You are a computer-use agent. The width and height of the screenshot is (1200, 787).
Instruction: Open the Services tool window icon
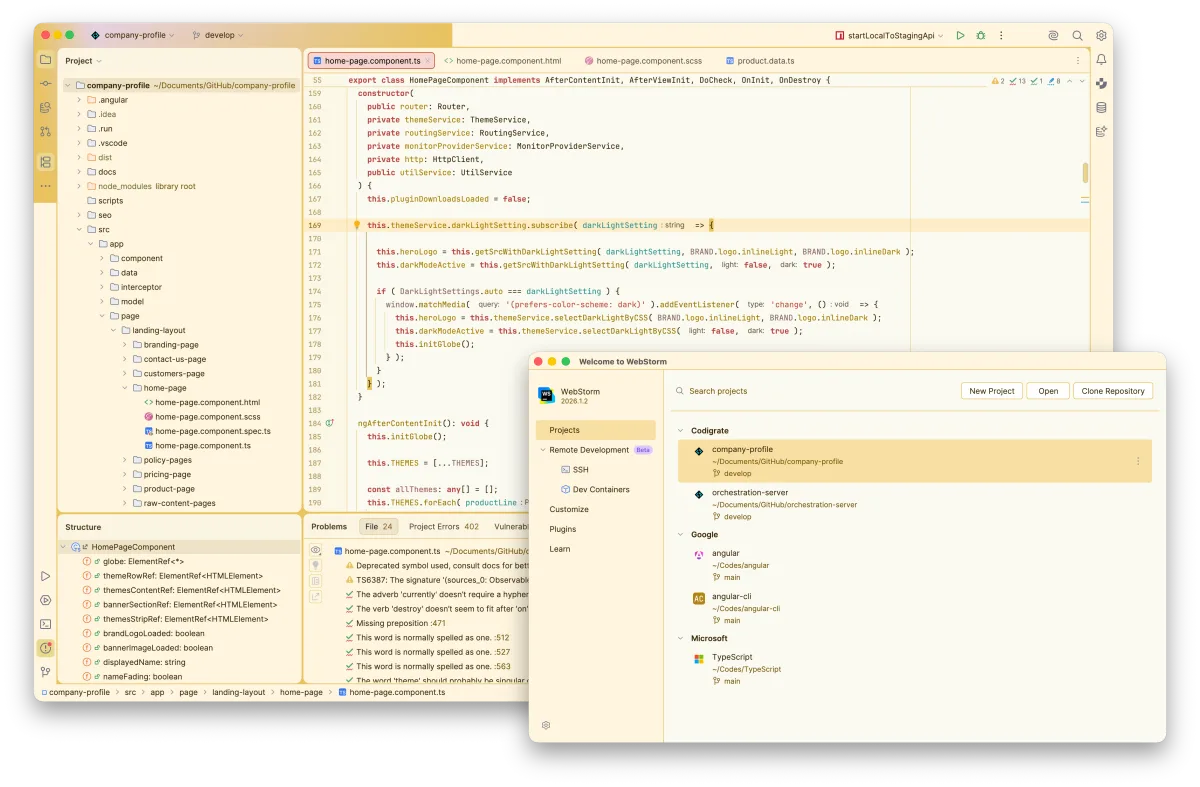tap(45, 600)
